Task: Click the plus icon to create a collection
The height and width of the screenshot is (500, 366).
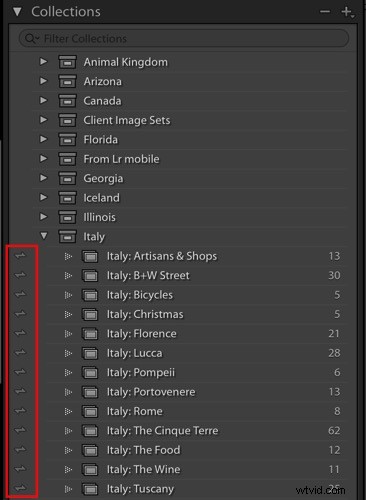Action: [x=347, y=12]
